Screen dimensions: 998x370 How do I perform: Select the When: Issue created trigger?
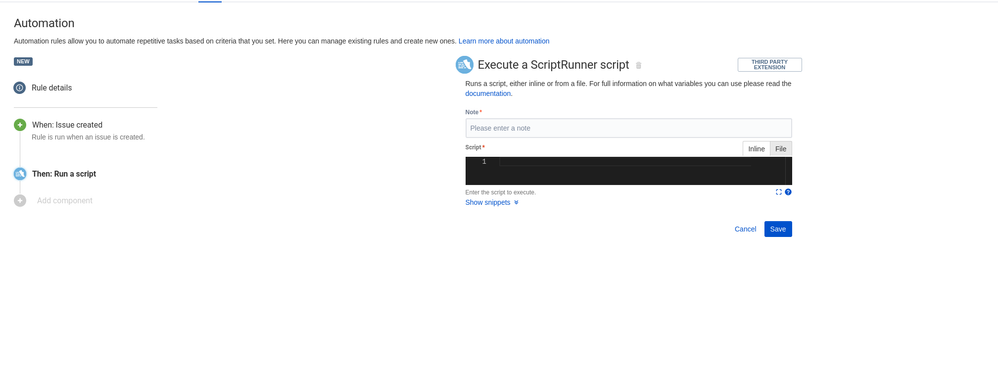pyautogui.click(x=67, y=125)
